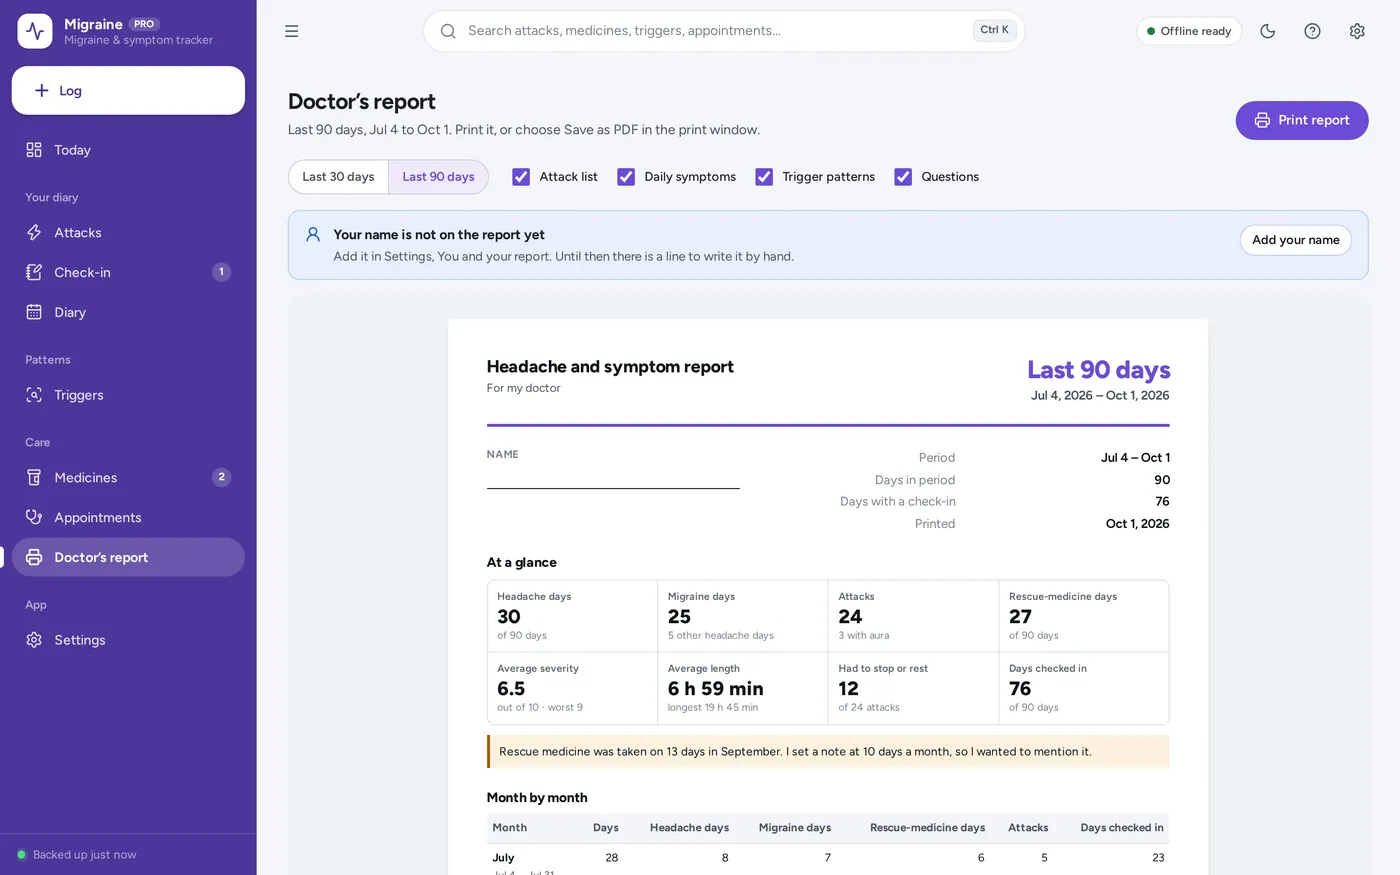Click the Average length value 6 h 59 min
1400x875 pixels.
(716, 689)
